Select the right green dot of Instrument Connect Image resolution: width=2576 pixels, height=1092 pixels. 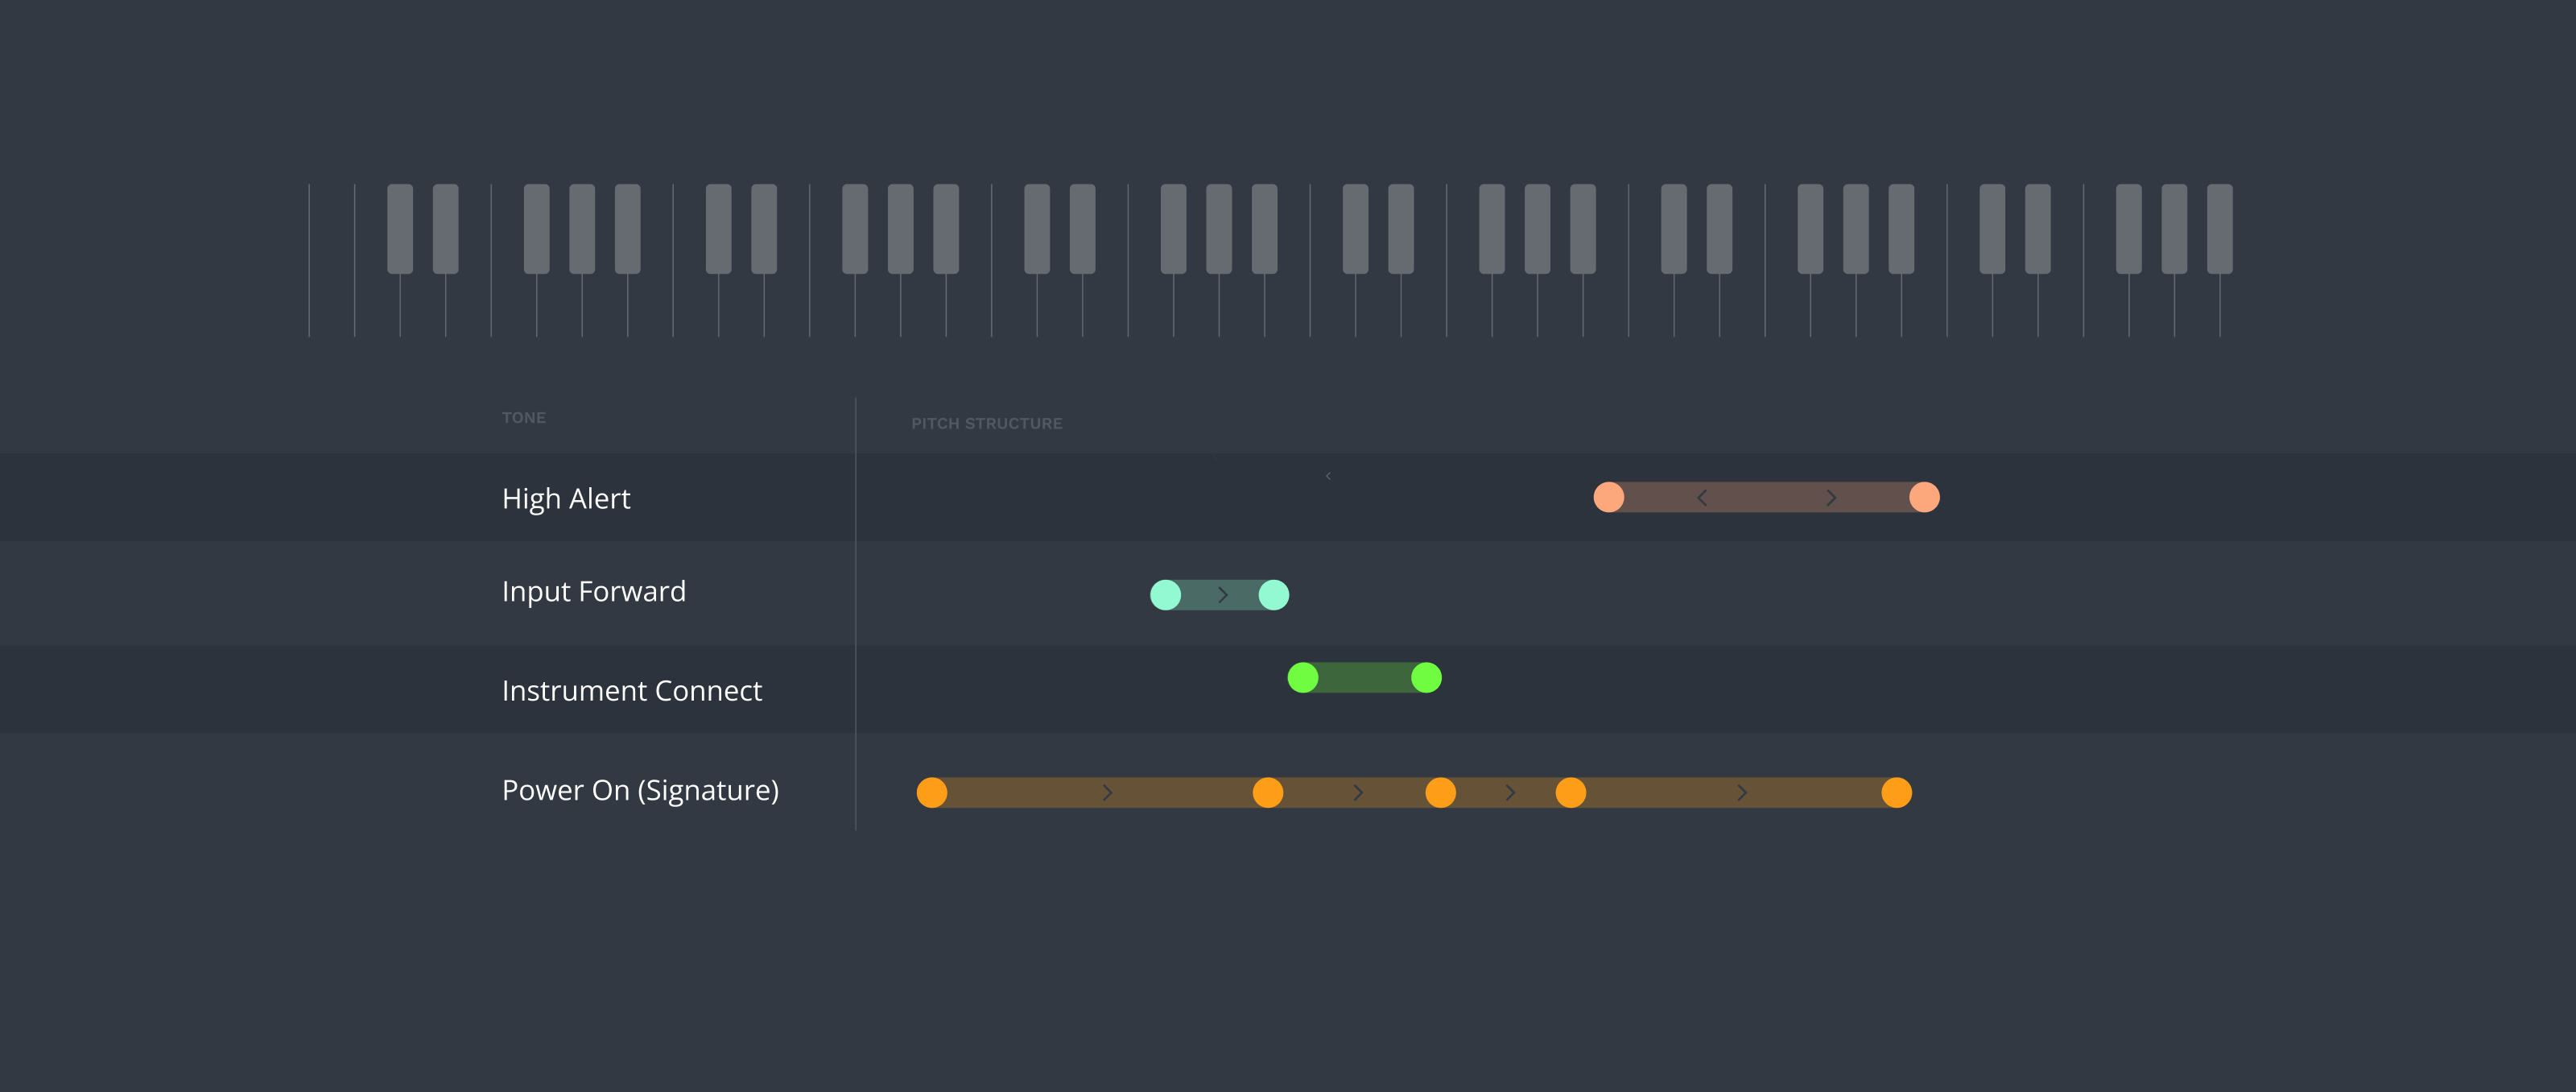[1426, 678]
